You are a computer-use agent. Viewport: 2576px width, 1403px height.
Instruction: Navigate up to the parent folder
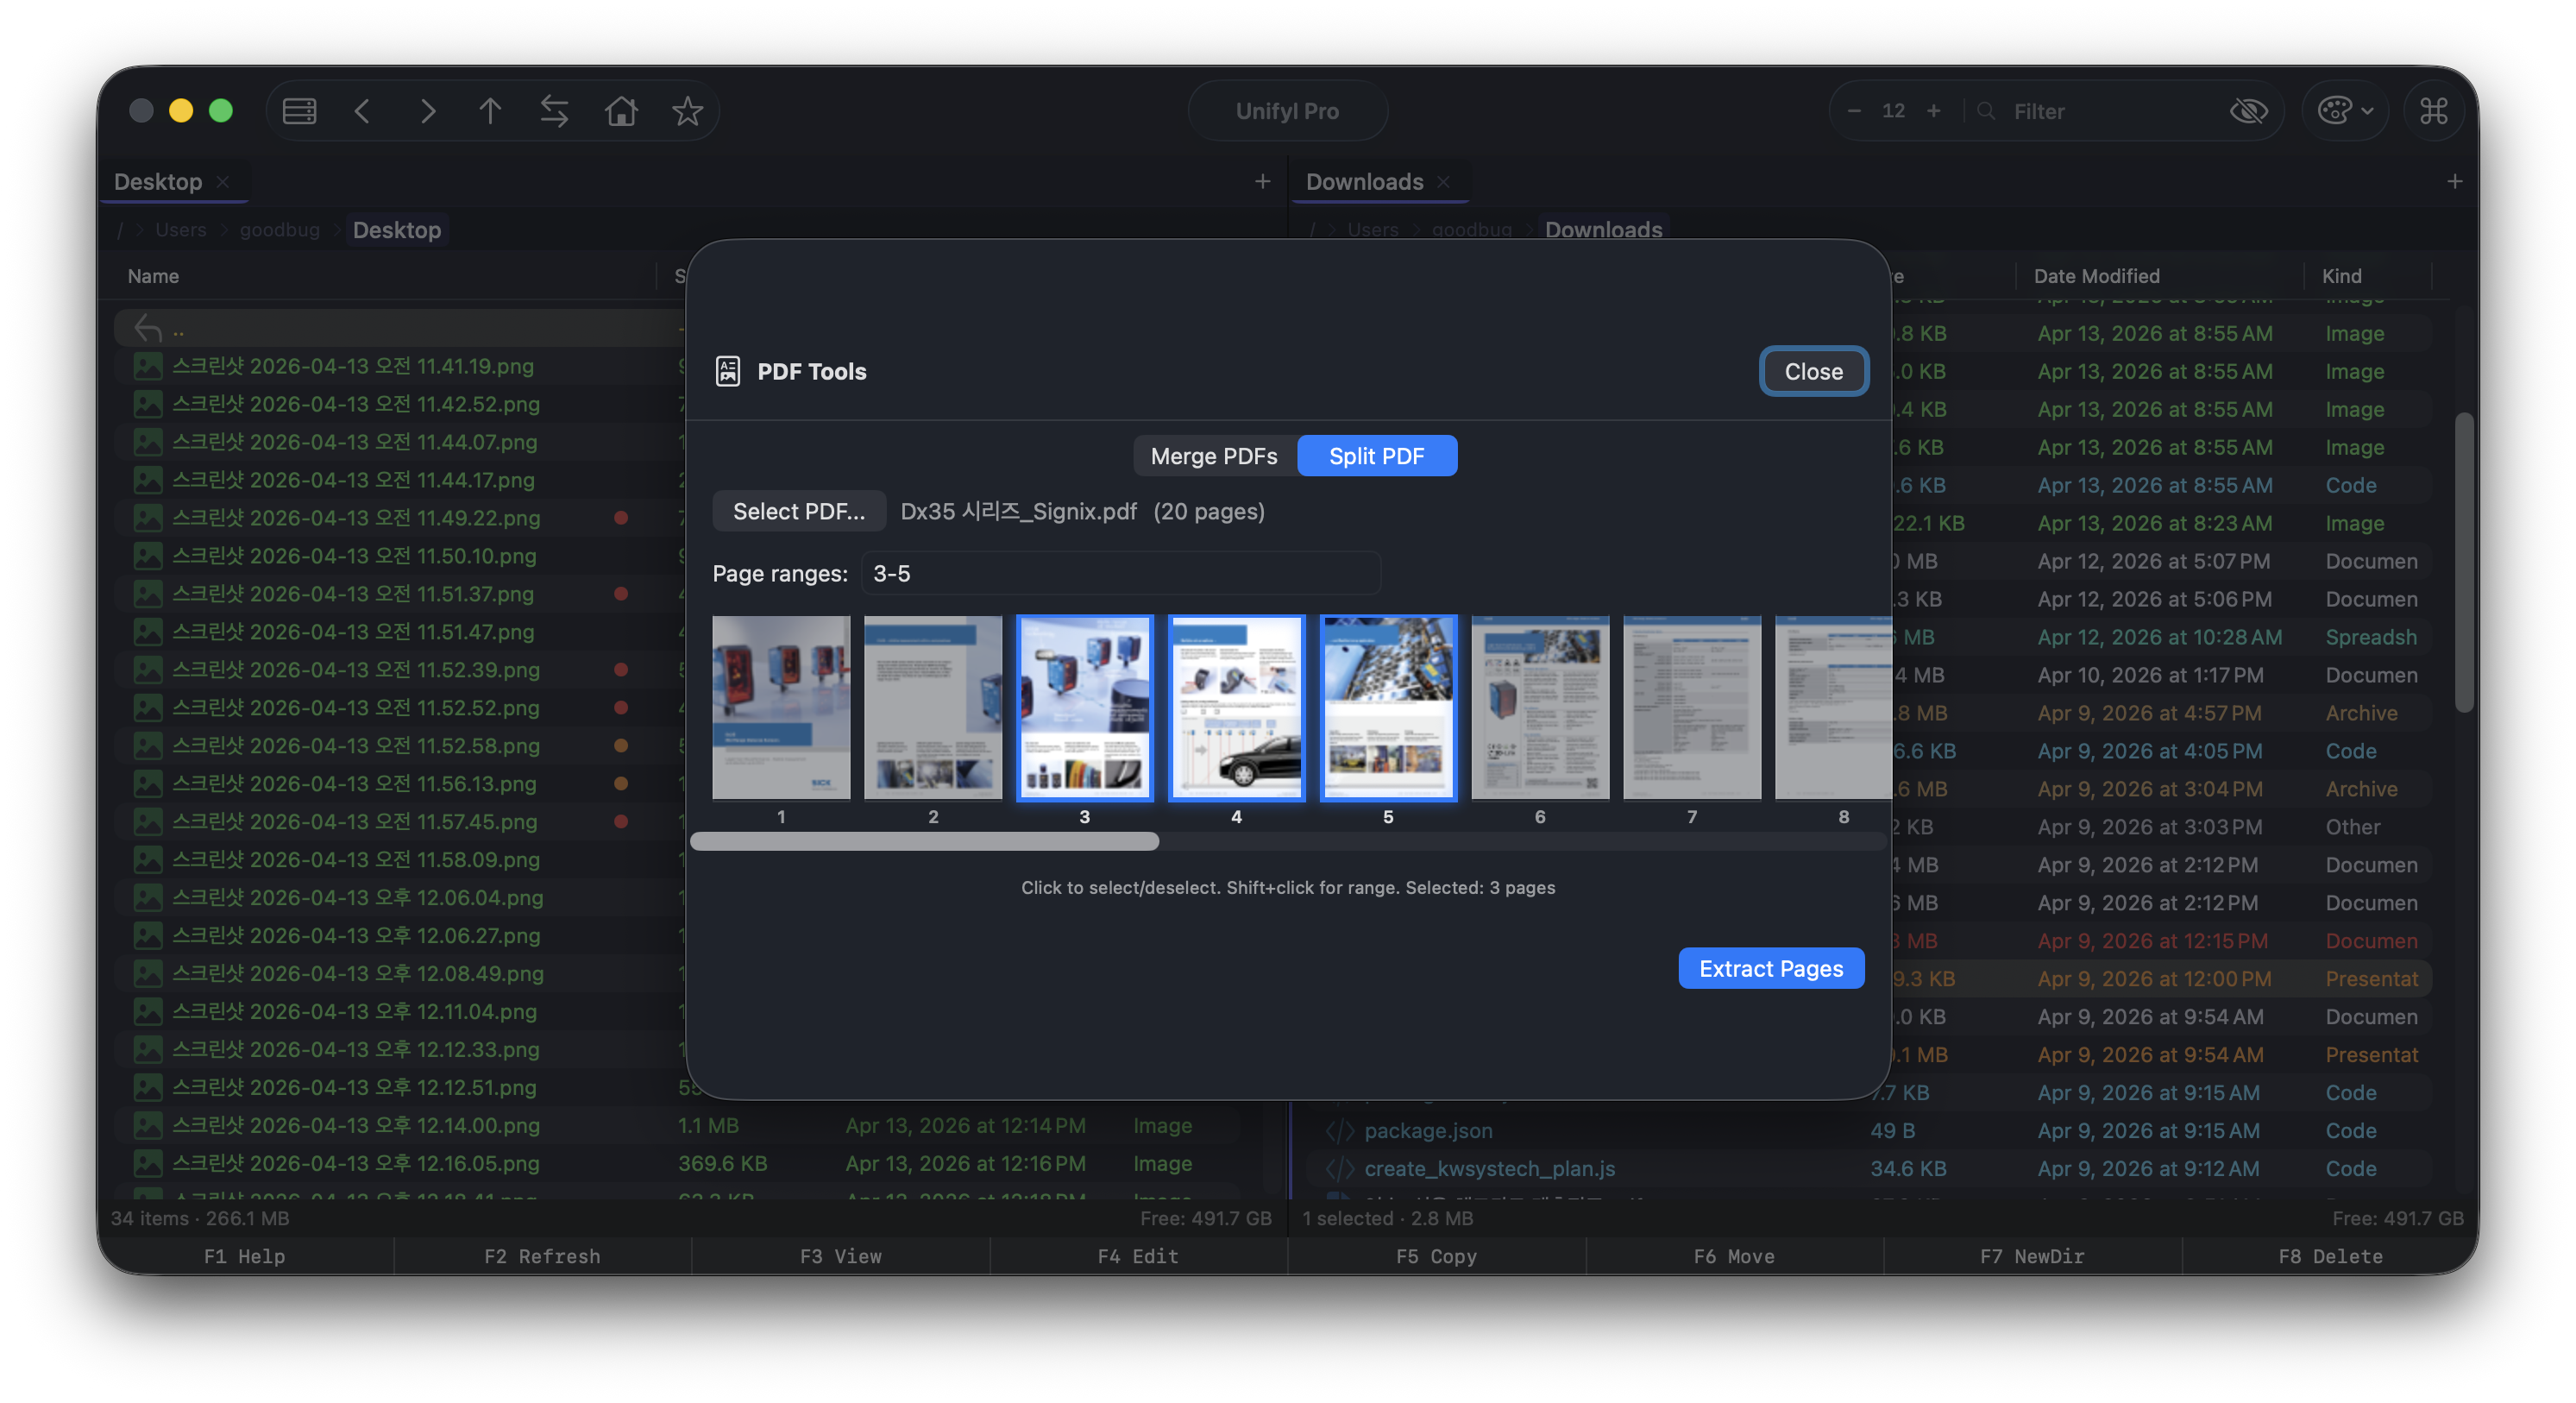click(x=490, y=111)
